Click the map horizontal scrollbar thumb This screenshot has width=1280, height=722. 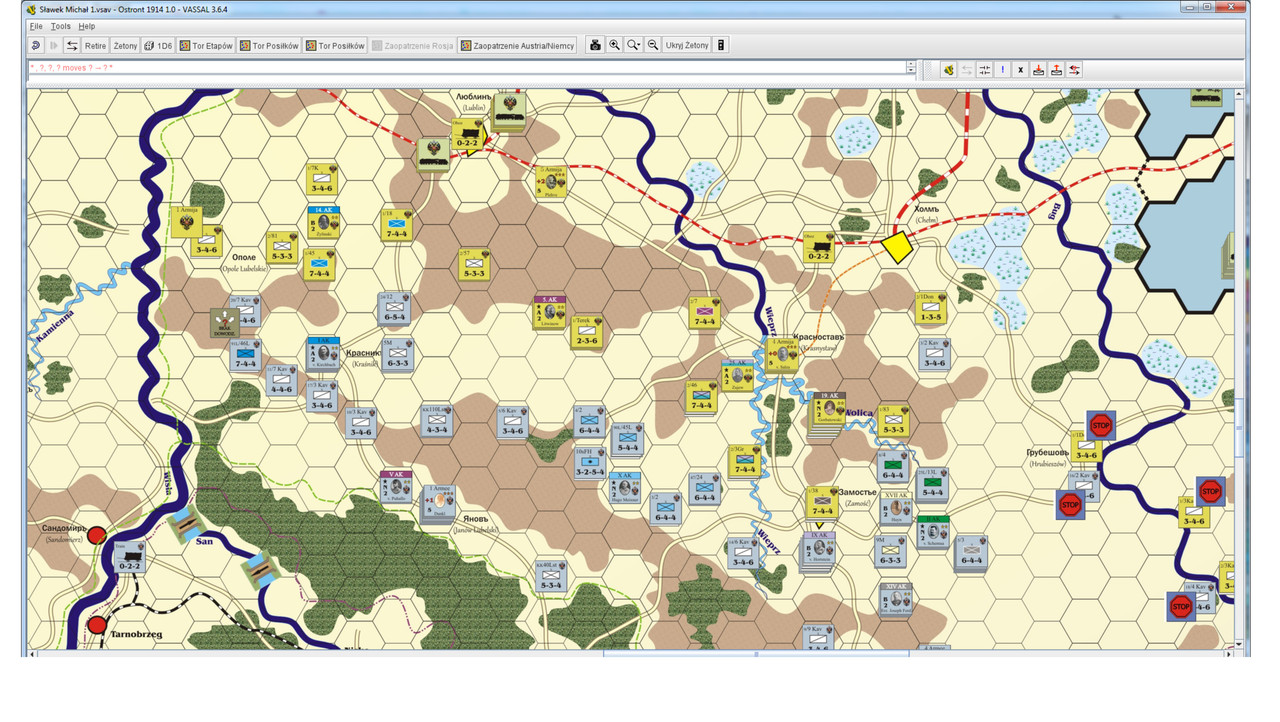pos(756,654)
